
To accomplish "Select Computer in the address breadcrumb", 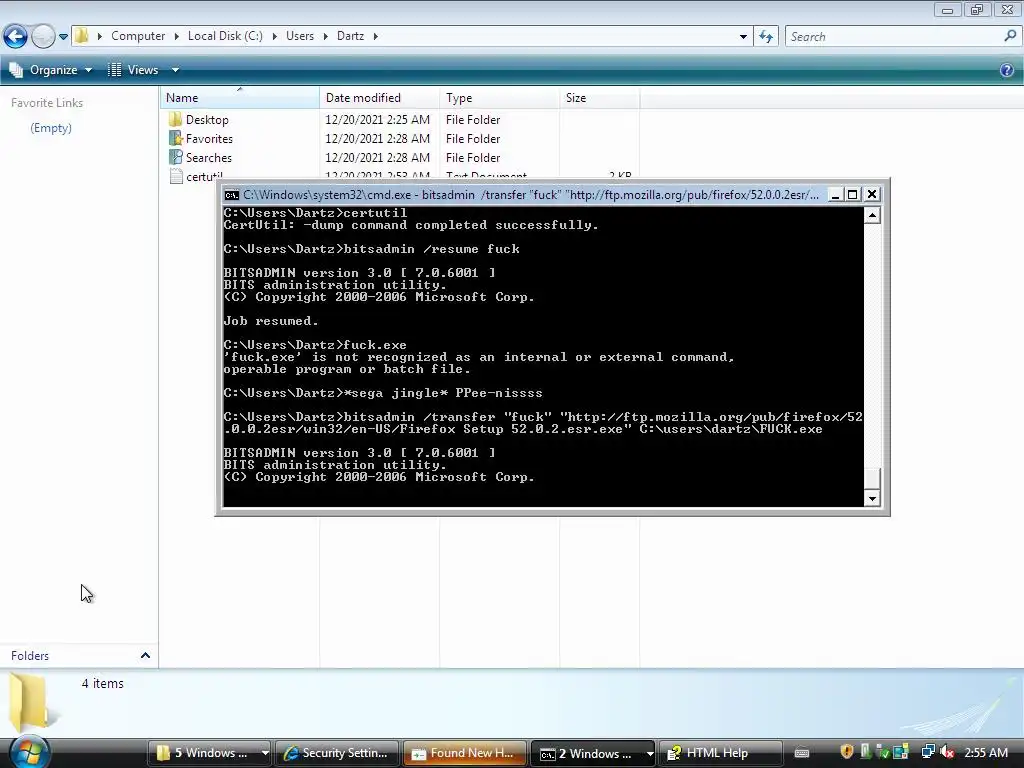I will coord(138,36).
